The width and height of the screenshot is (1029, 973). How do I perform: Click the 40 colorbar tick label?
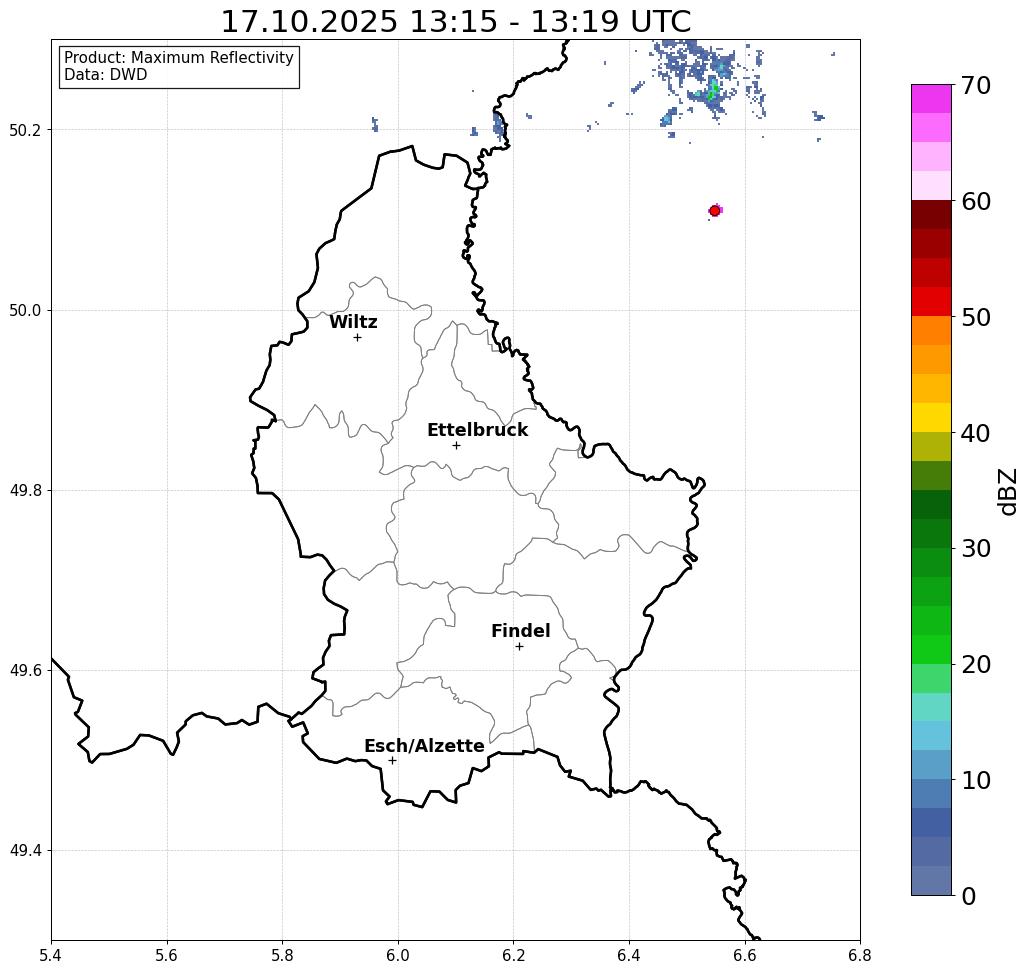pos(975,433)
